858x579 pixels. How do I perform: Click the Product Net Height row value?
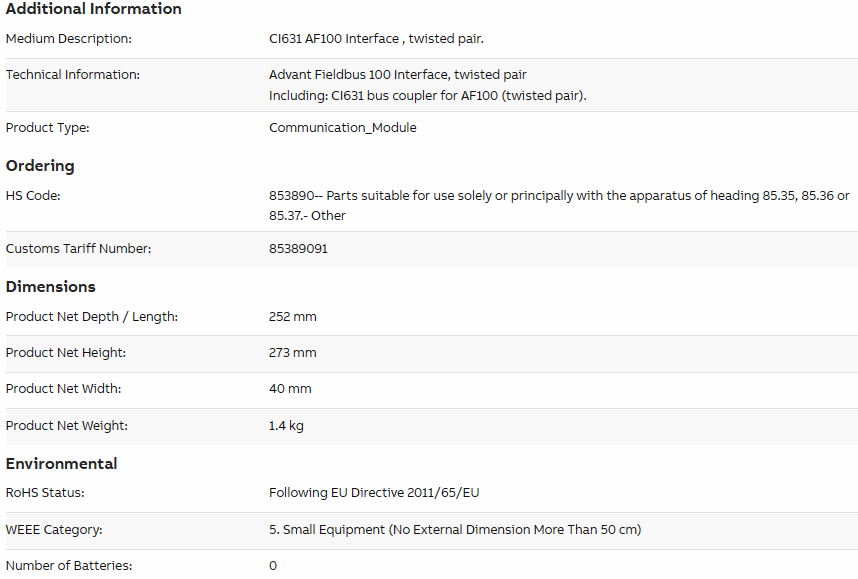(292, 353)
